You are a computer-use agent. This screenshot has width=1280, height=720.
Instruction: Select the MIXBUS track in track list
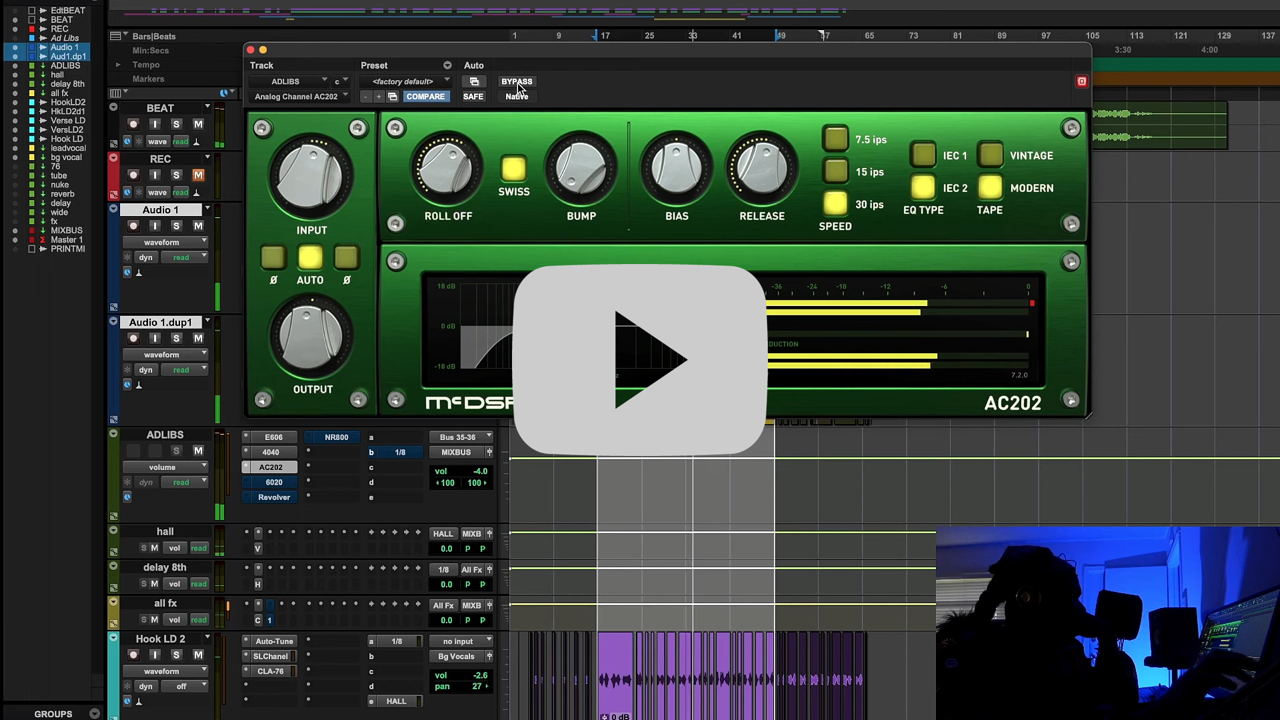pyautogui.click(x=67, y=231)
